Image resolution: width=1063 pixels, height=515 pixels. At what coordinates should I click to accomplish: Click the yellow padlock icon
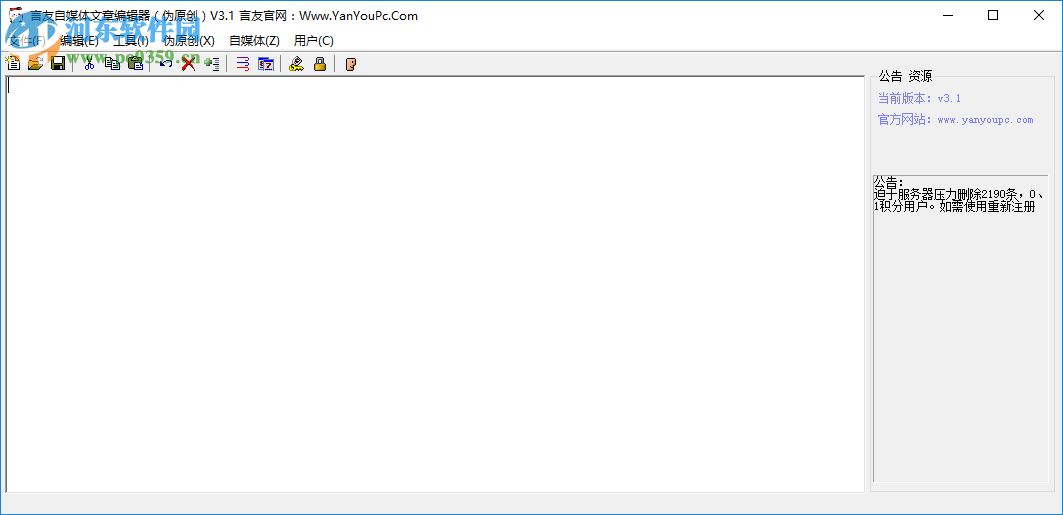[x=319, y=64]
